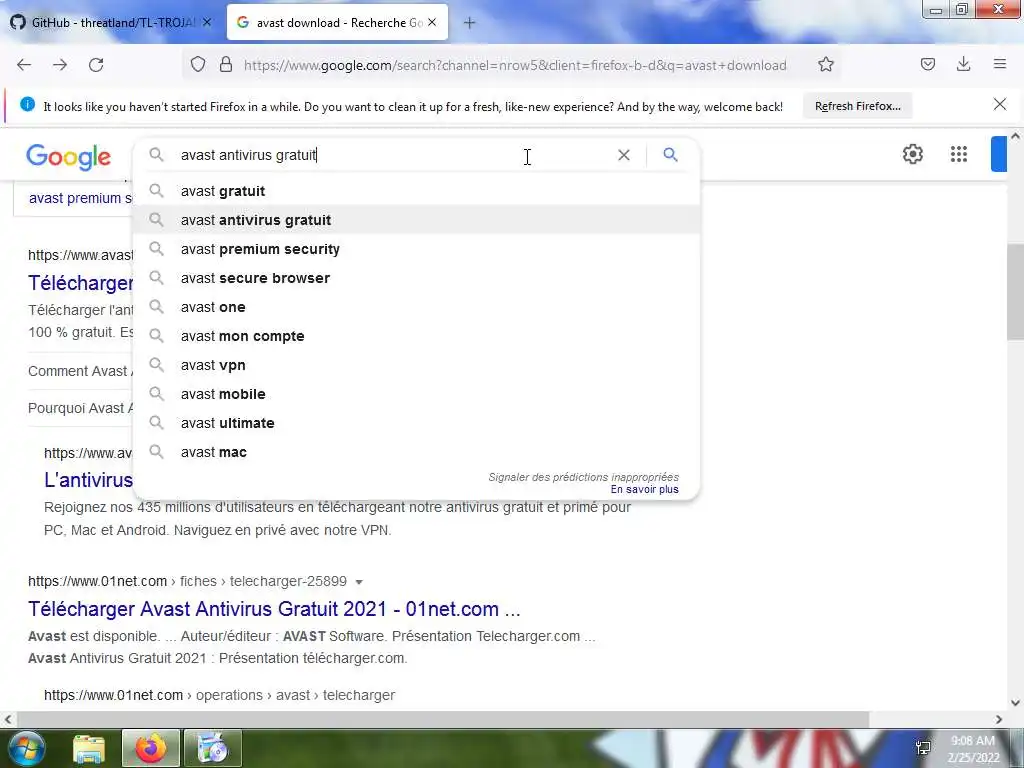Choose suggestion 'avast secure browser'
Screen dimensions: 1024x768
click(417, 278)
